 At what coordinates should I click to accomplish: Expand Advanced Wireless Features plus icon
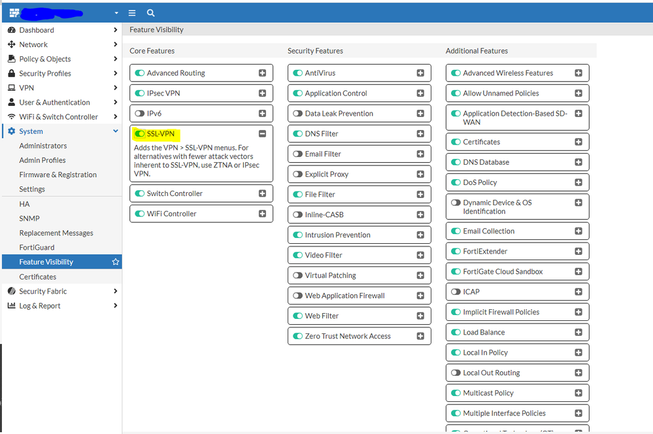tap(578, 73)
